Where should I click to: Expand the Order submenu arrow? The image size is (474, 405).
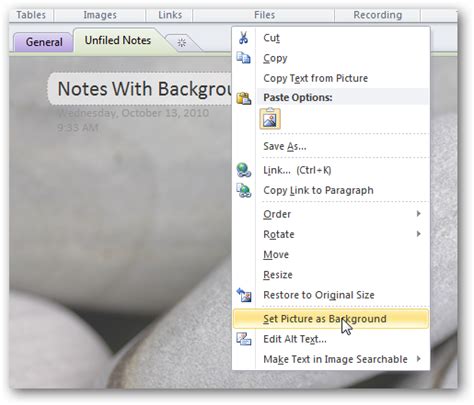[419, 214]
